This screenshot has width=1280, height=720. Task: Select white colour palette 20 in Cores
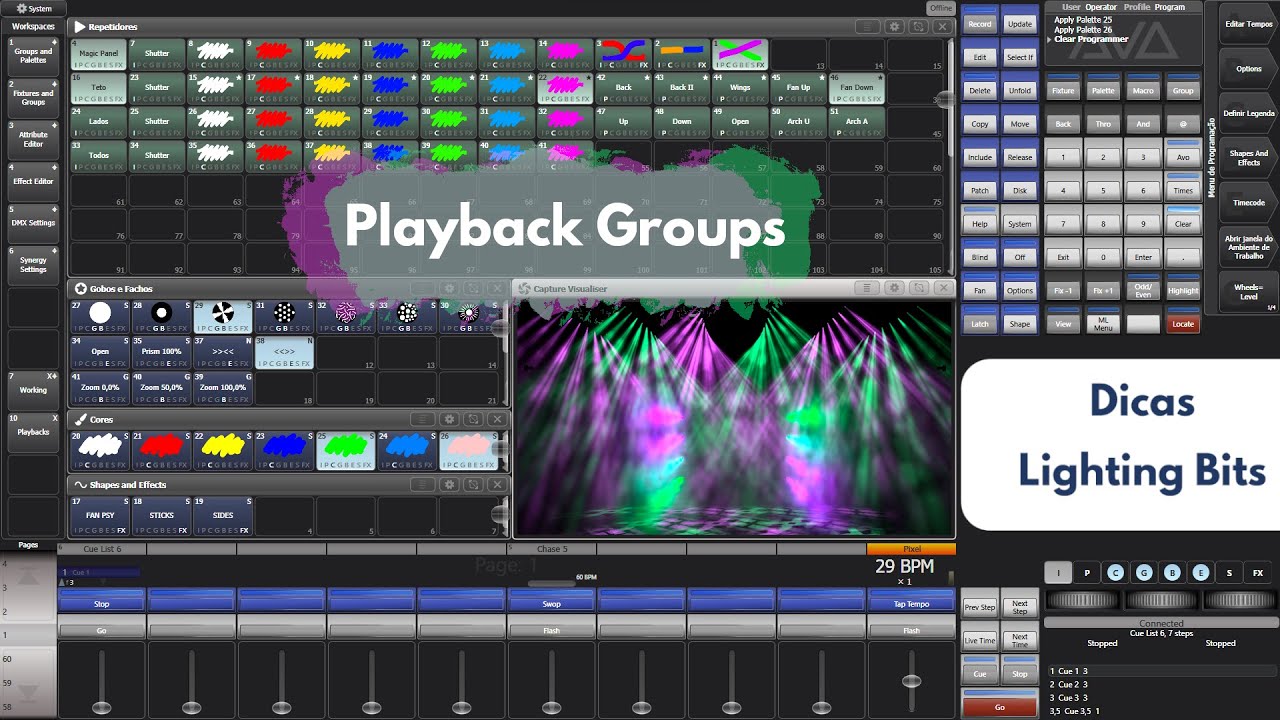click(x=99, y=451)
